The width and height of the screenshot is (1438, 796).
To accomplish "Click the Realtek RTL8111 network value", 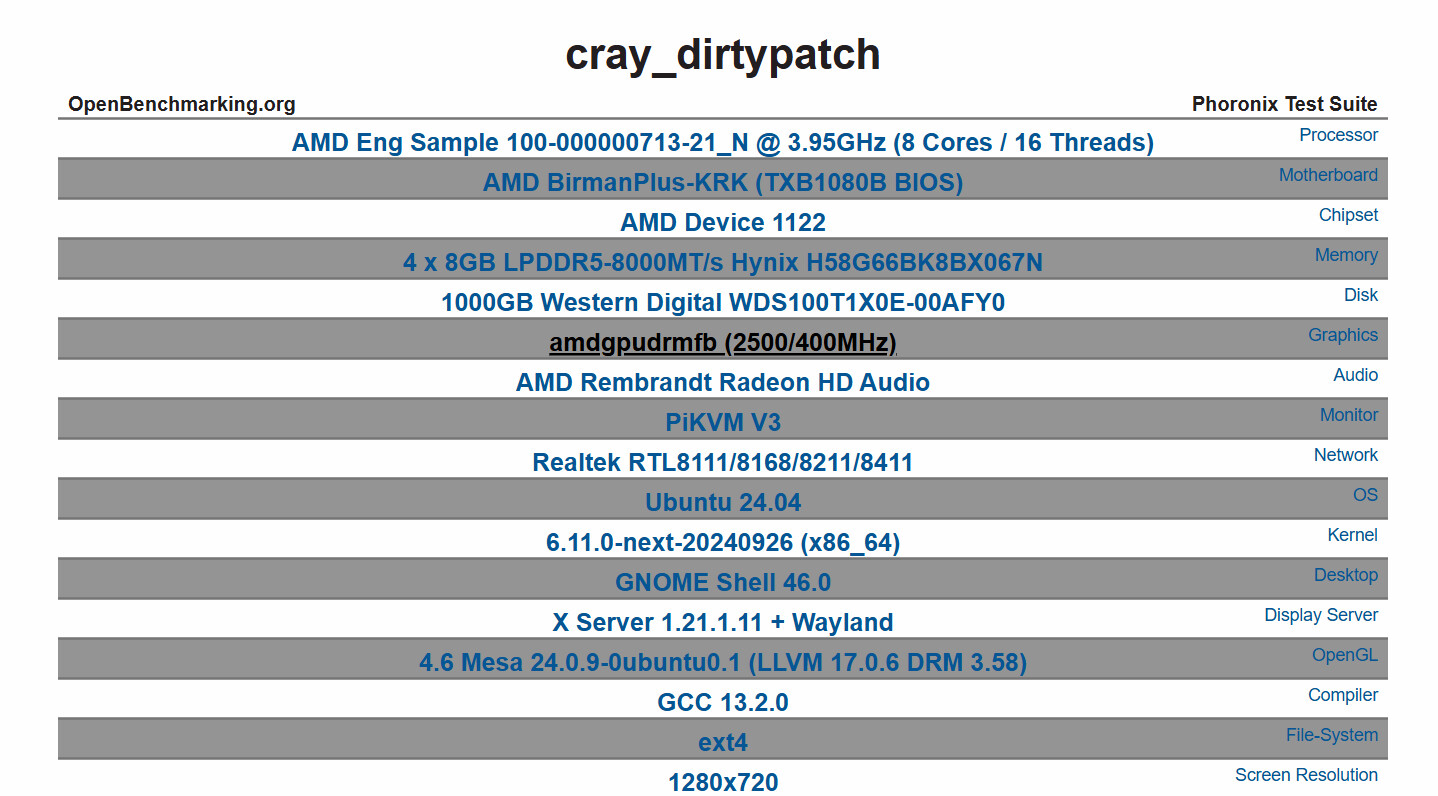I will (x=723, y=463).
